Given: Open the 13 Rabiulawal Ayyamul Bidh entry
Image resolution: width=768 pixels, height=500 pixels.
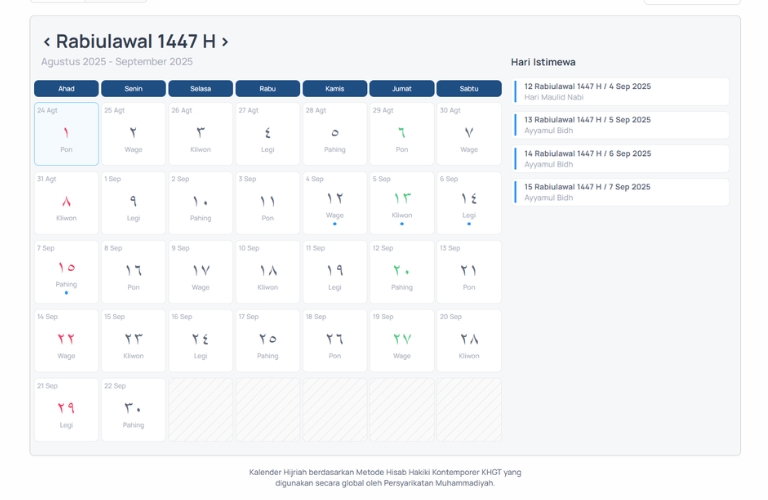Looking at the screenshot, I should point(621,125).
